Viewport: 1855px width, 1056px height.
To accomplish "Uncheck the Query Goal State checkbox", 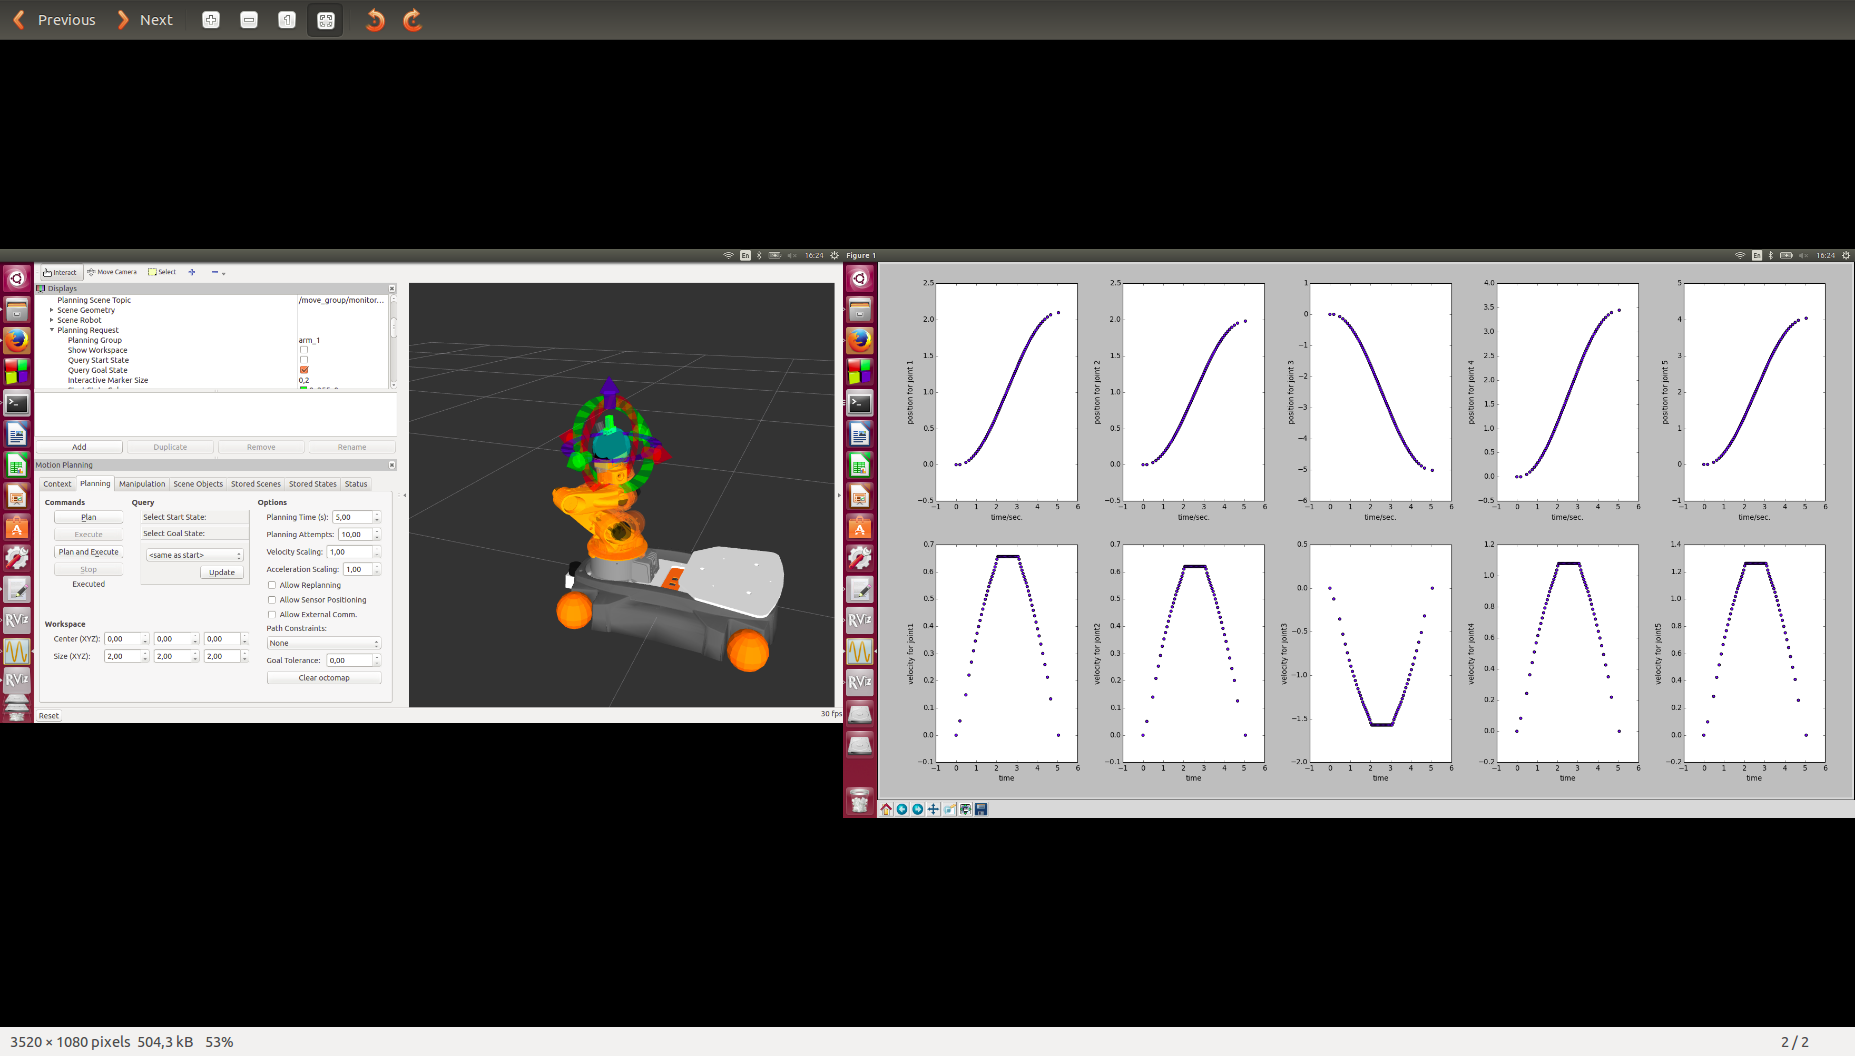I will [x=304, y=370].
